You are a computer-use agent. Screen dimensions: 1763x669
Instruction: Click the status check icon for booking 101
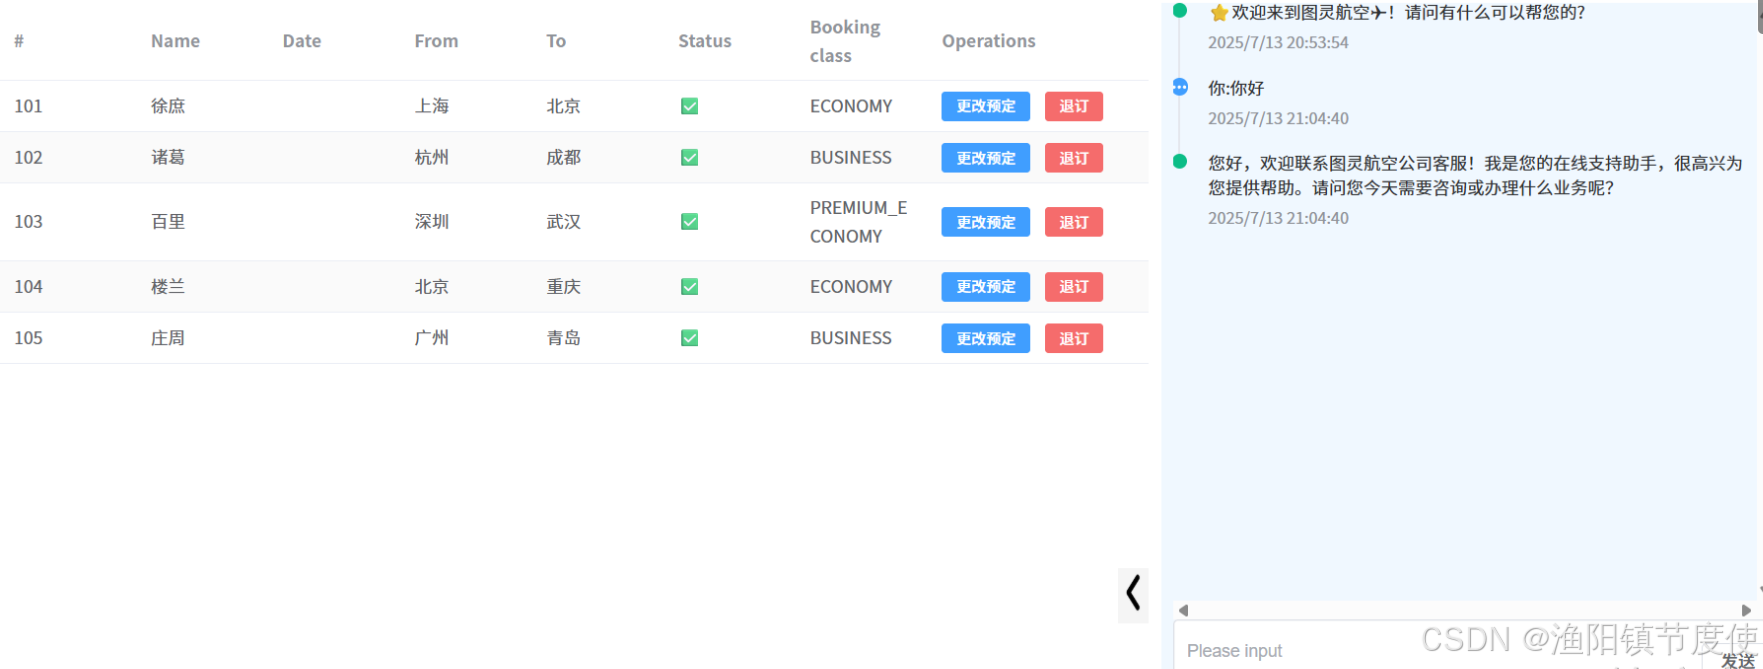point(689,106)
